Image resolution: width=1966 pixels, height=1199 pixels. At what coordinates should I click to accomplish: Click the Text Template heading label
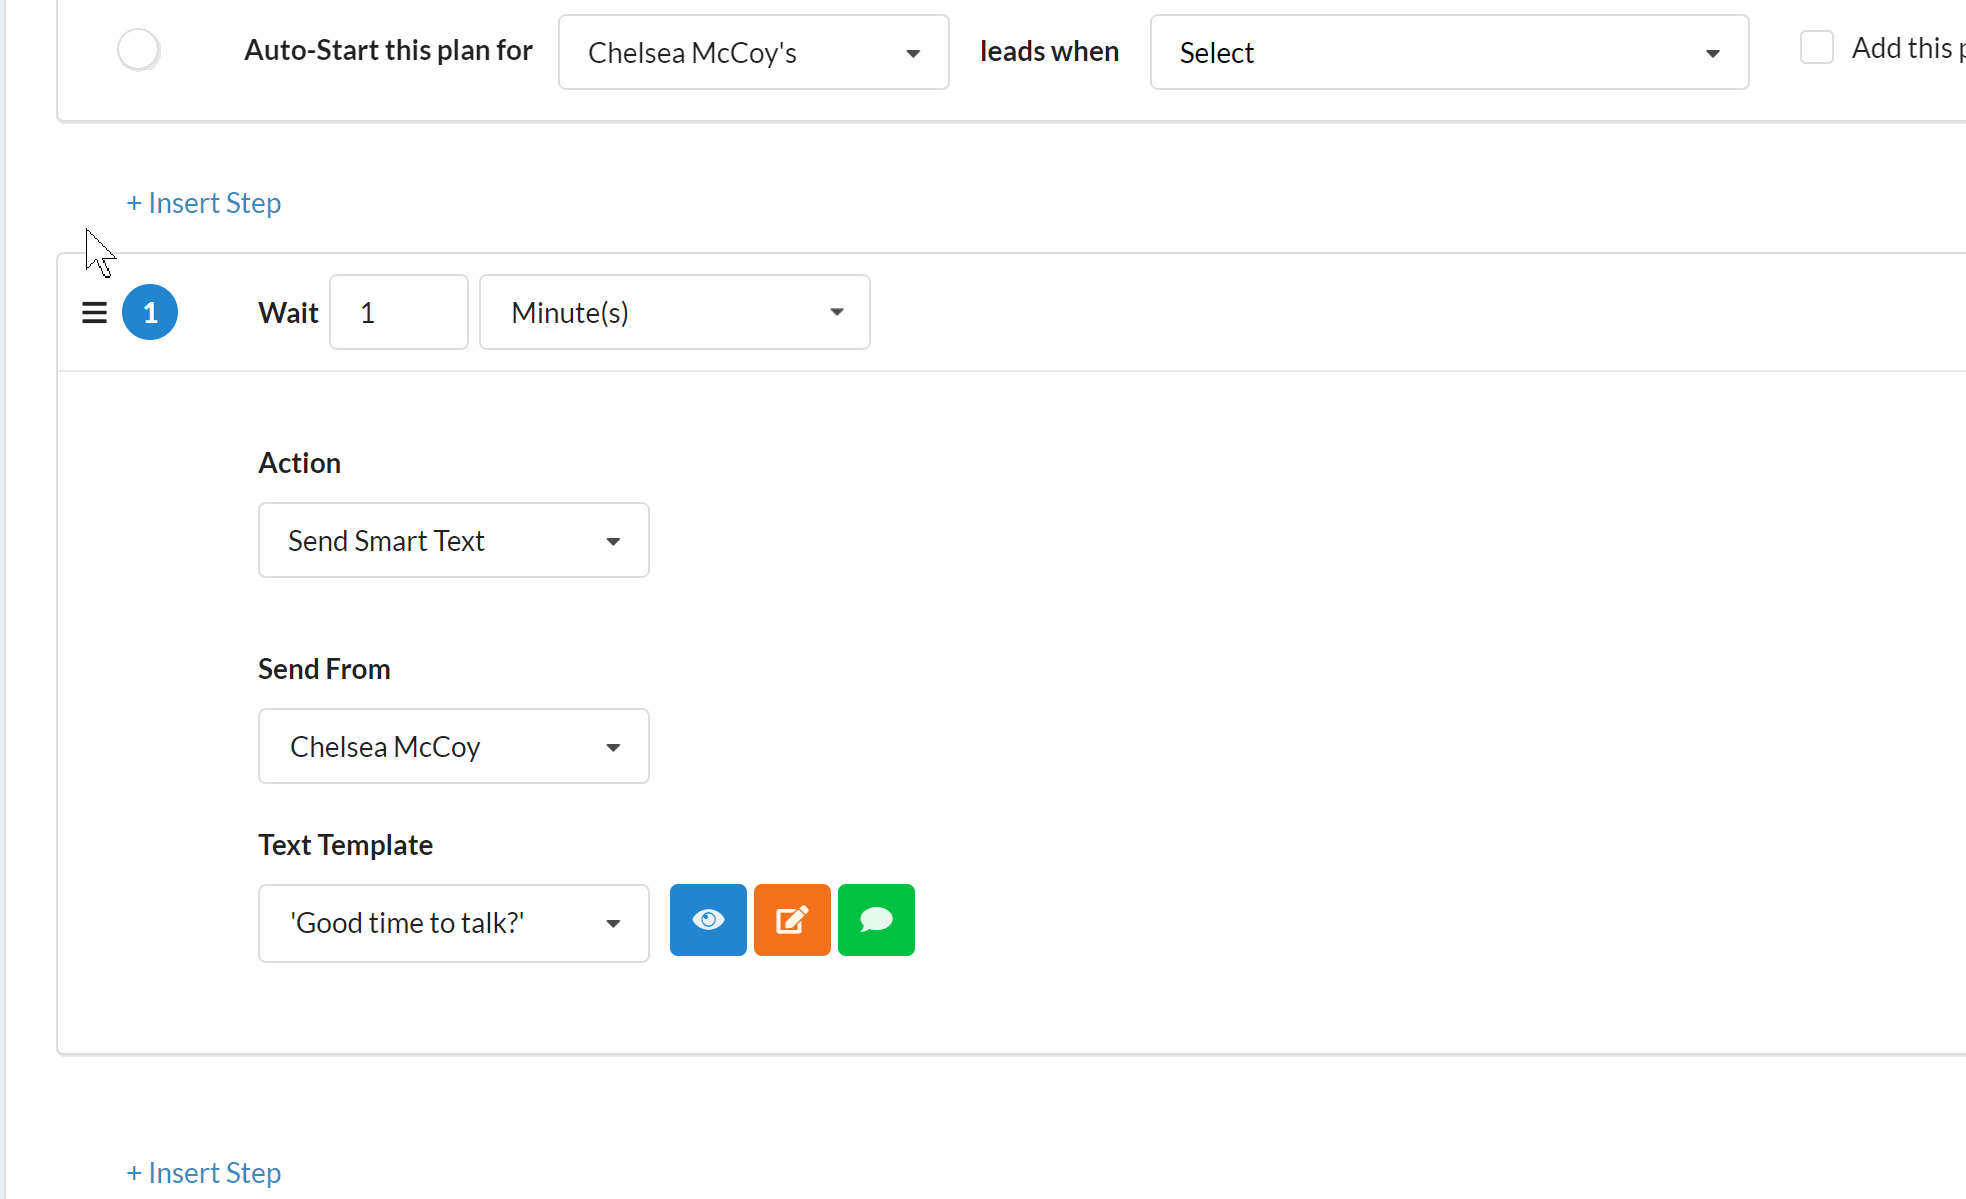(345, 845)
